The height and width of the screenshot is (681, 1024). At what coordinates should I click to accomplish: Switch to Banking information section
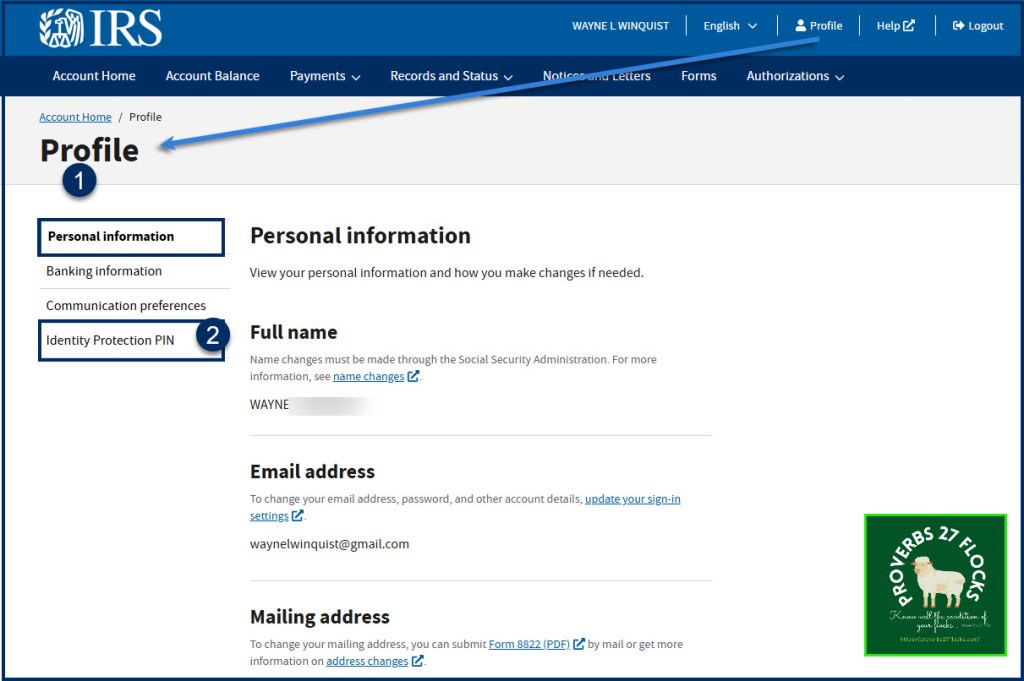click(x=104, y=271)
